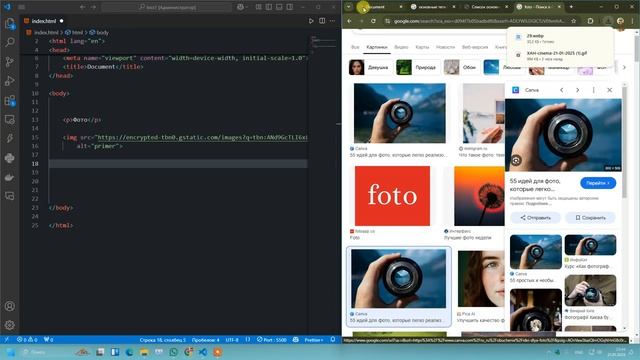This screenshot has height=360, width=640.
Task: Select the Карты search filter tab
Action: tap(422, 47)
